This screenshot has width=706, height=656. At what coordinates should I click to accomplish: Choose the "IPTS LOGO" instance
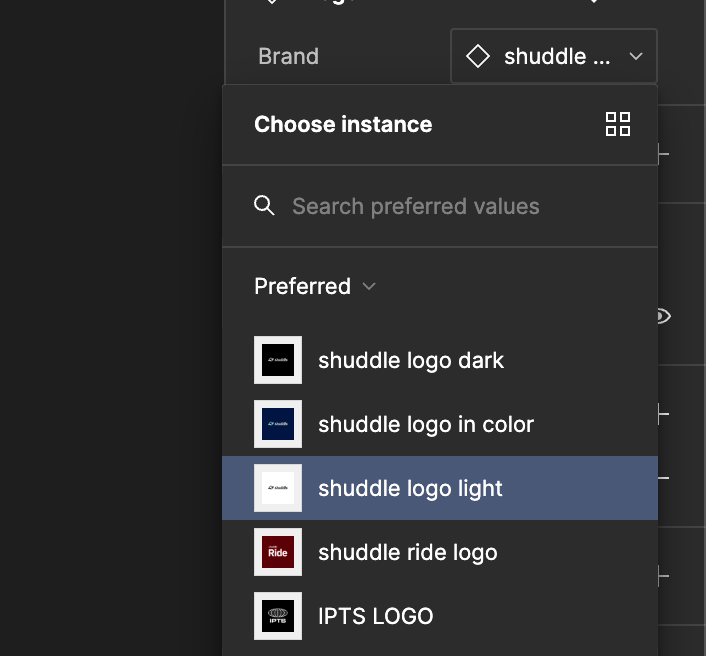click(375, 616)
